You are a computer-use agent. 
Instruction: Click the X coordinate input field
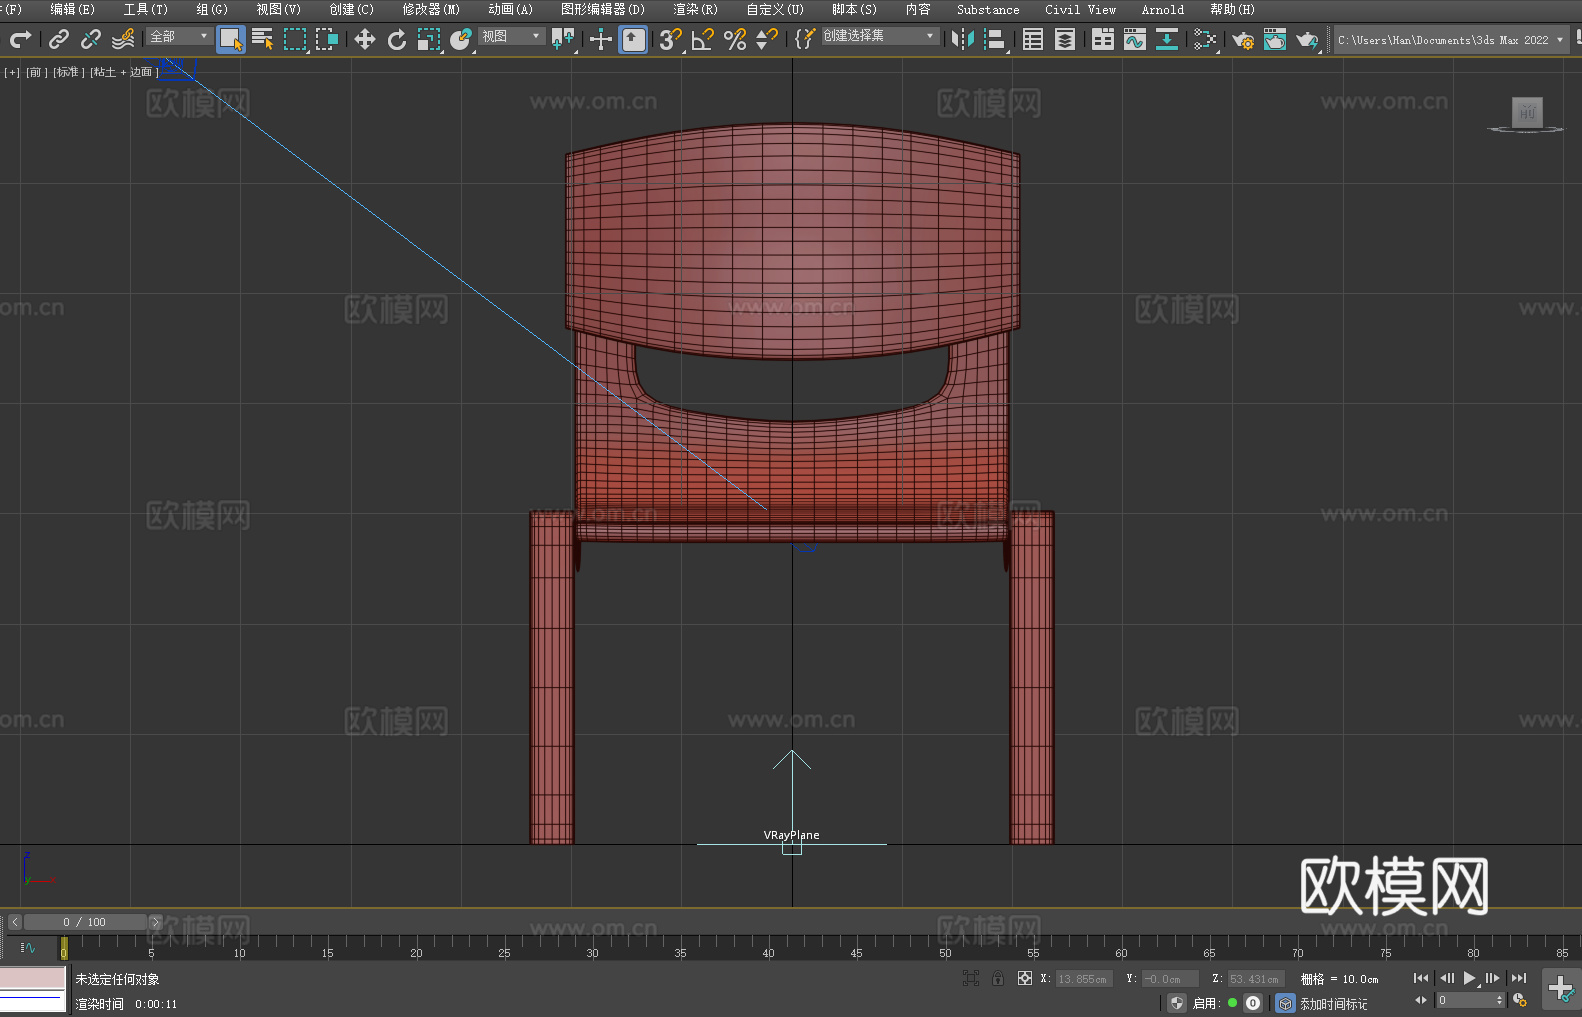1084,979
